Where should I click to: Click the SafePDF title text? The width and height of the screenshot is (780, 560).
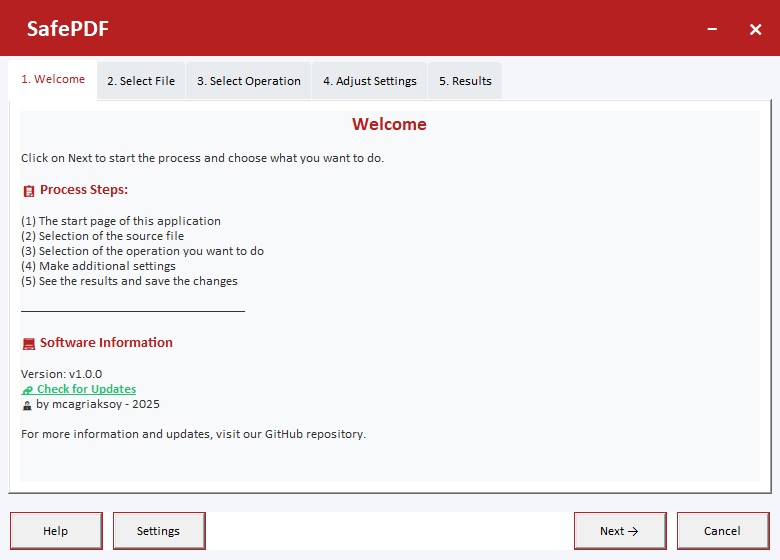tap(68, 29)
